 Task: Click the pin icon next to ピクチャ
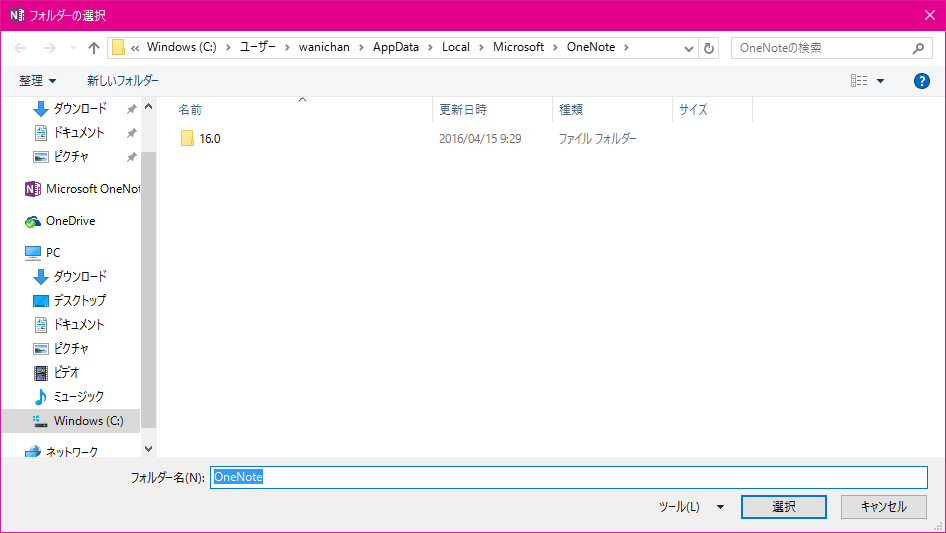(x=131, y=158)
